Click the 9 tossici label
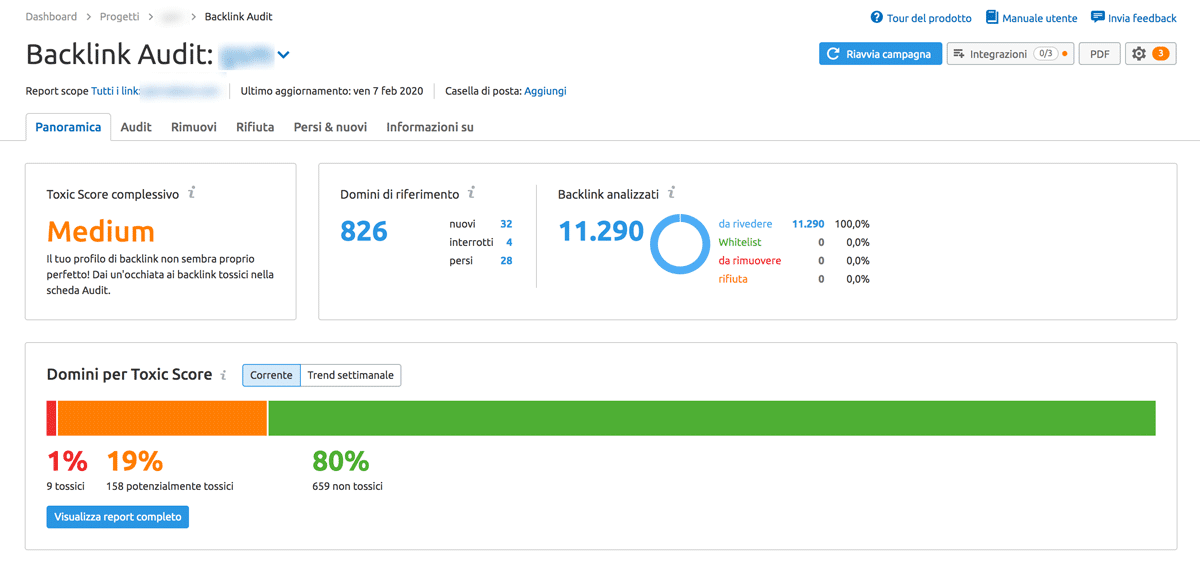This screenshot has width=1200, height=564. click(x=66, y=486)
